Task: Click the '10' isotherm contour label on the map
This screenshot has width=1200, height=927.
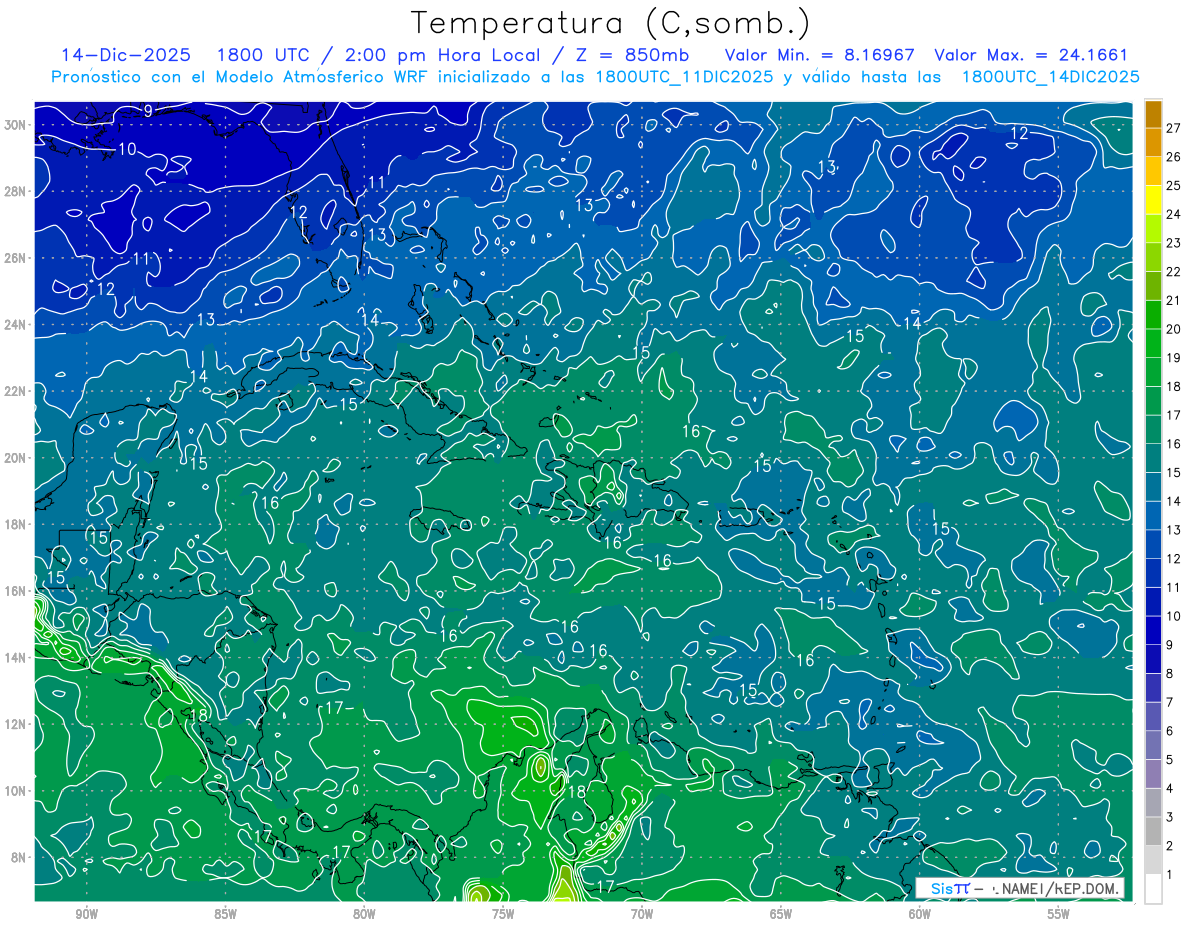Action: (127, 149)
